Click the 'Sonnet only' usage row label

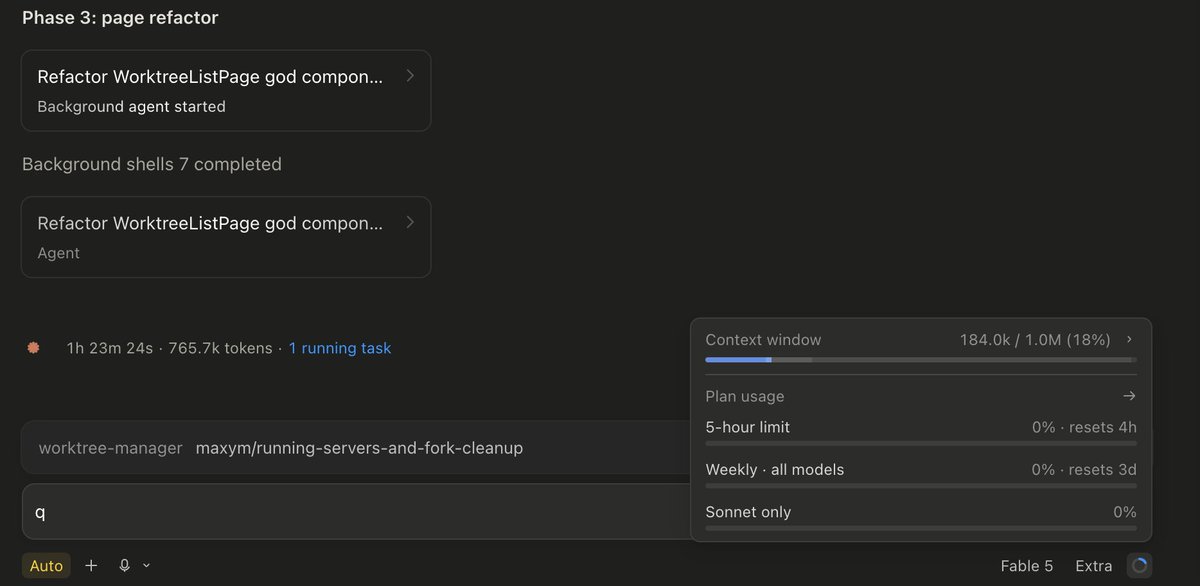pos(748,512)
